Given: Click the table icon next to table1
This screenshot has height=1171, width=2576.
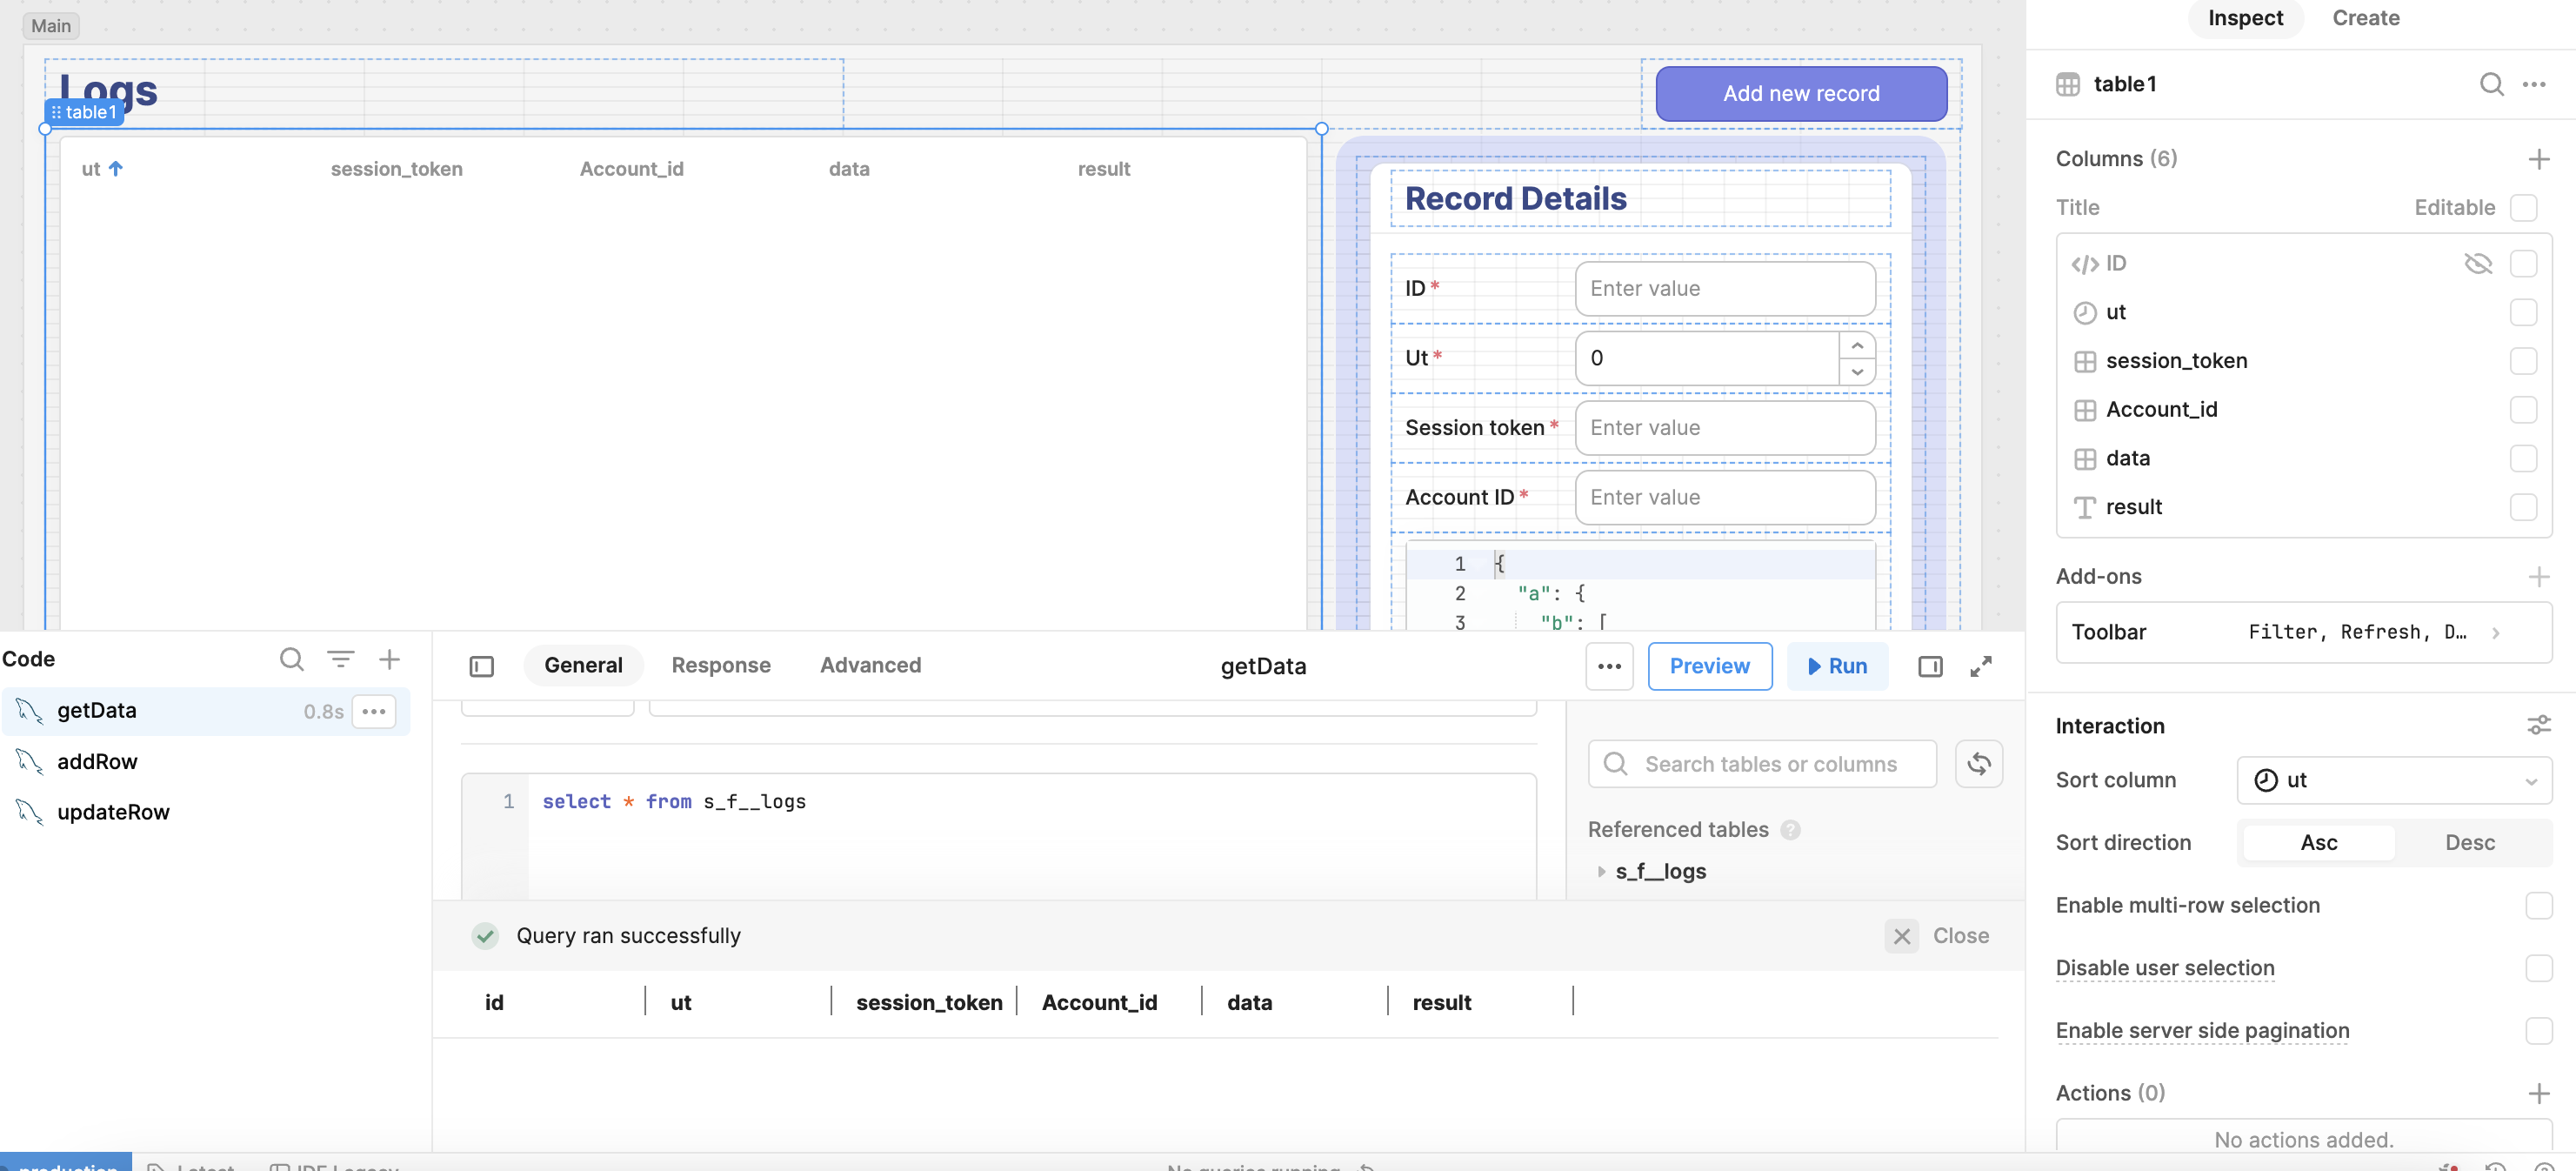Looking at the screenshot, I should click(2068, 84).
